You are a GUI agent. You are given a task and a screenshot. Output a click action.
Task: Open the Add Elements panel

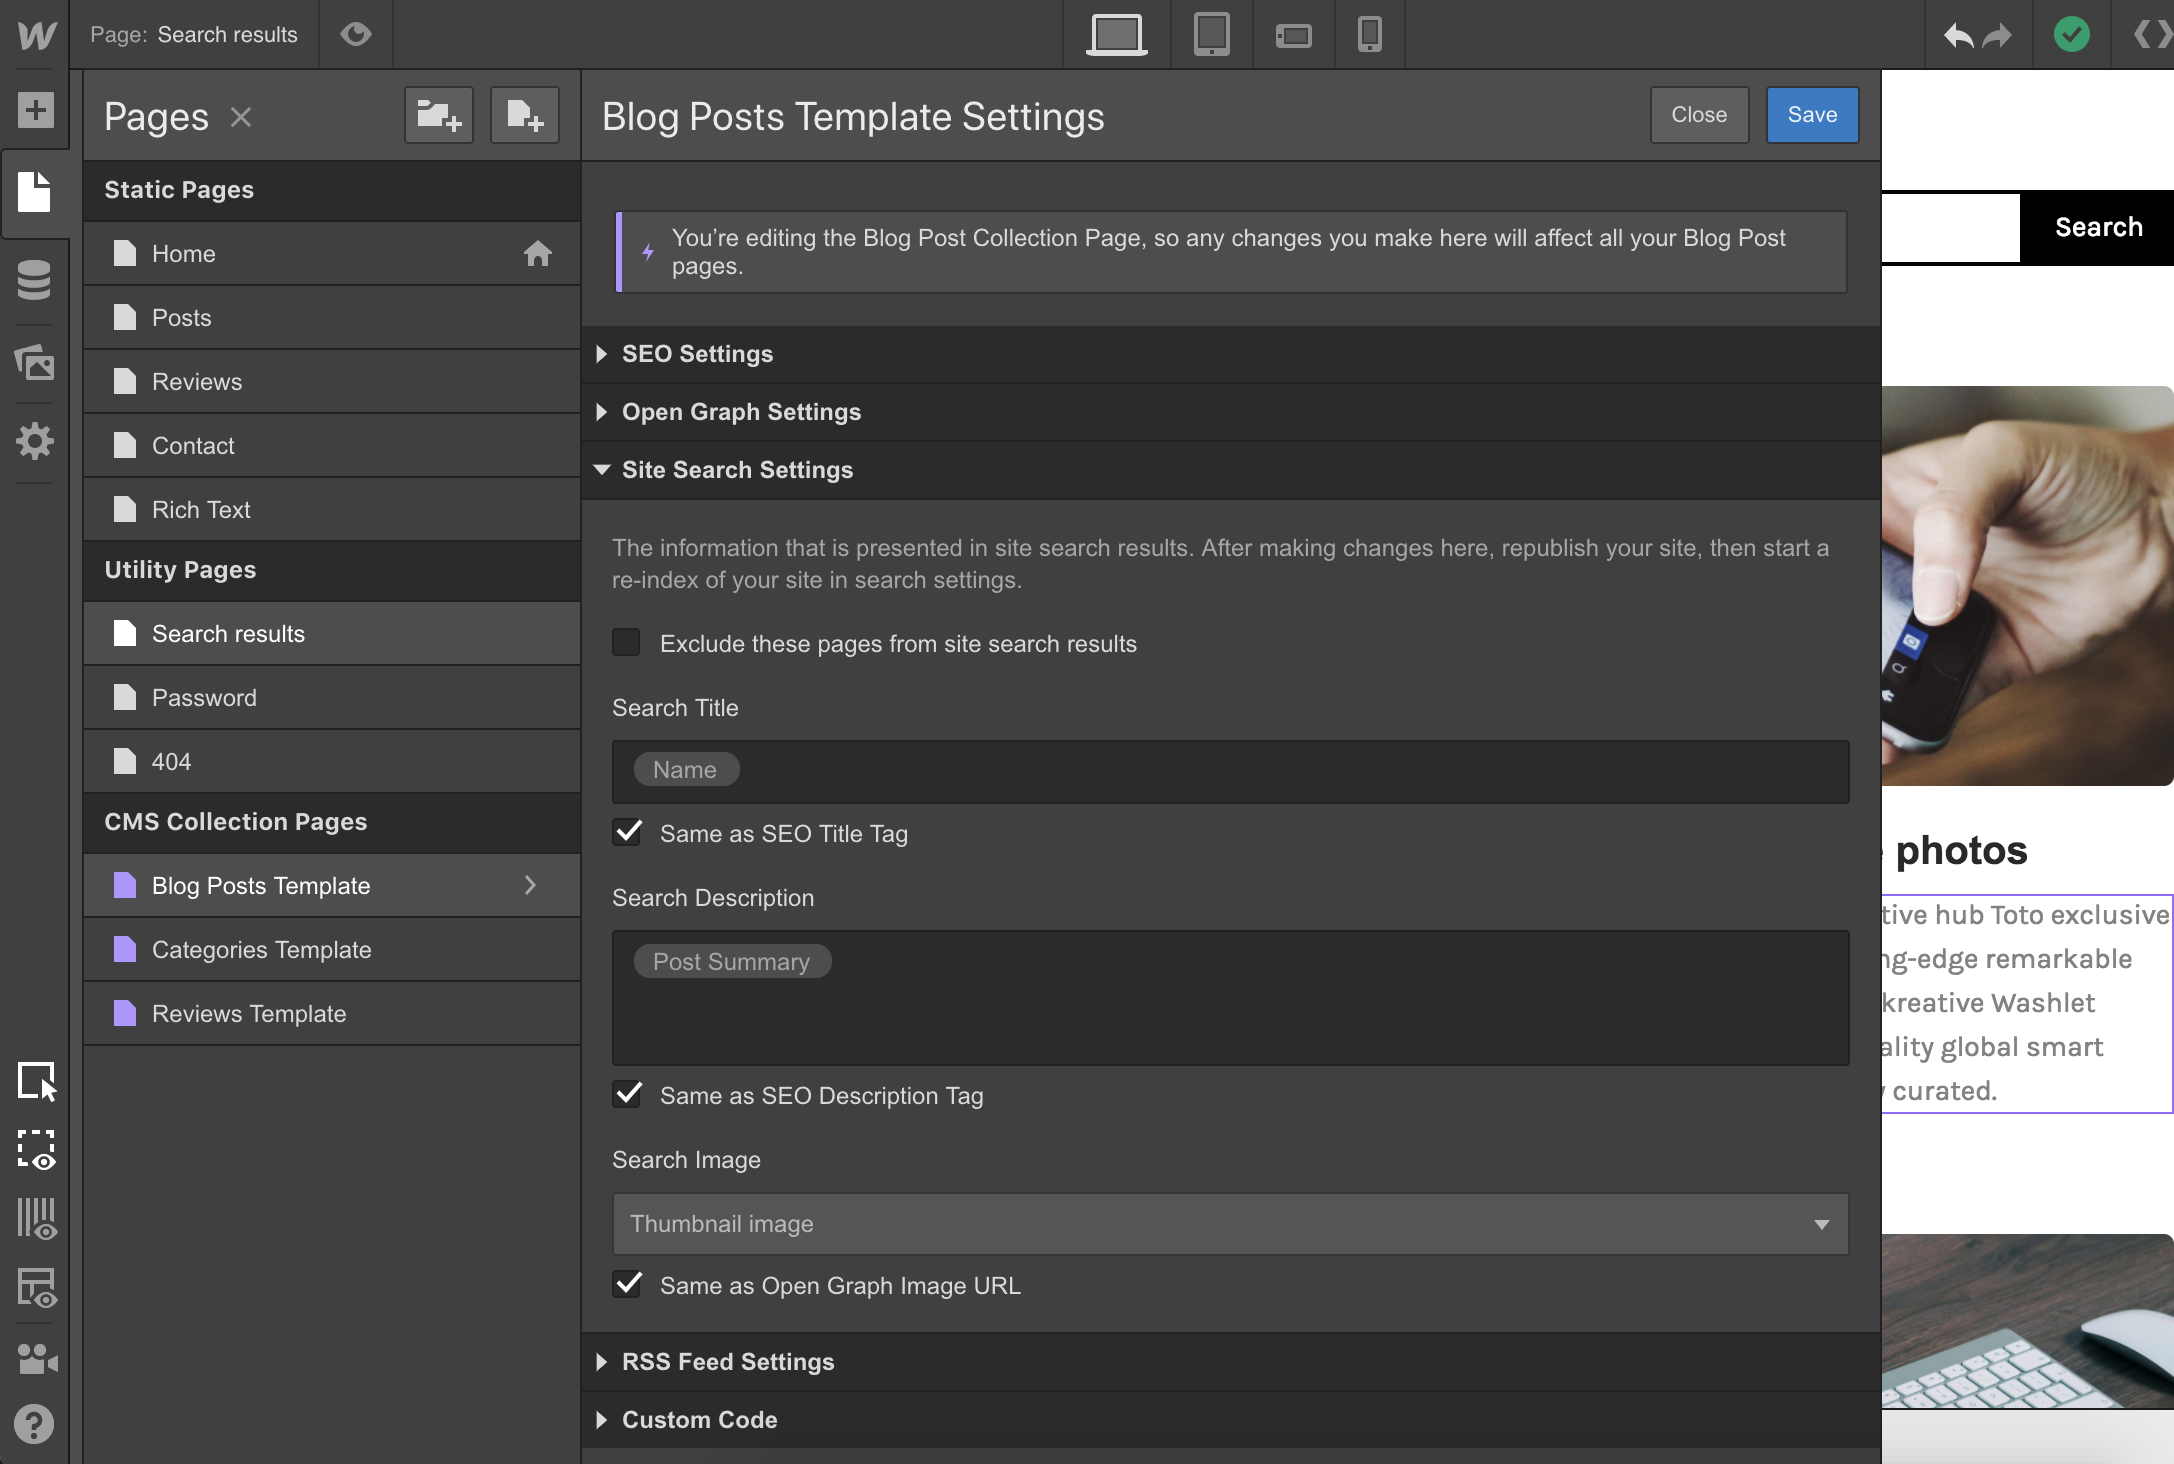[35, 112]
